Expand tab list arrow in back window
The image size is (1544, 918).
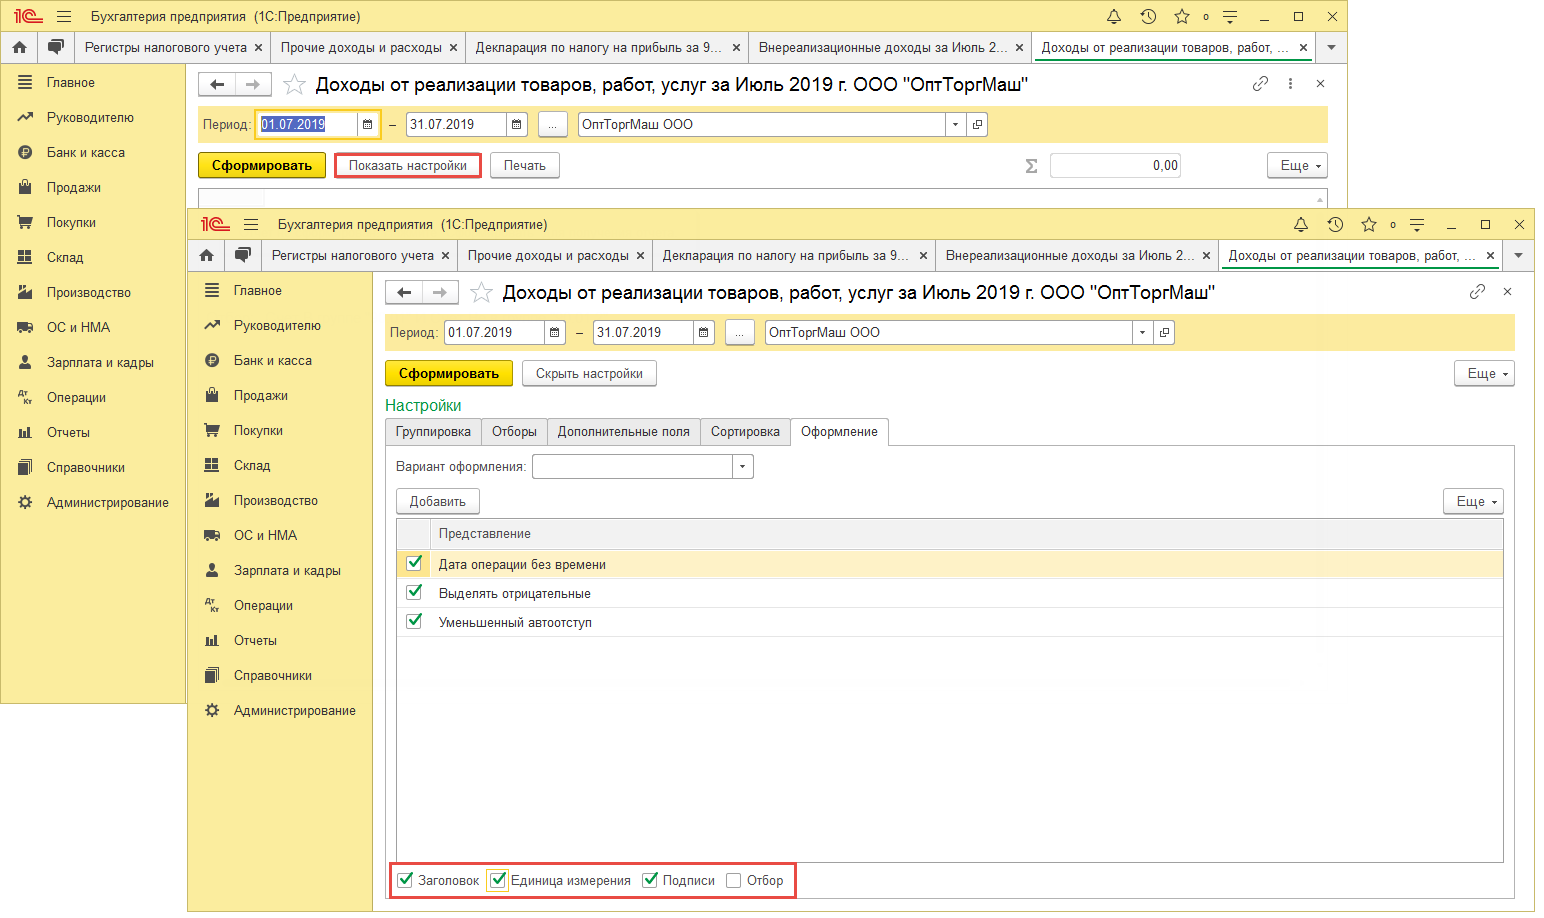1331,48
